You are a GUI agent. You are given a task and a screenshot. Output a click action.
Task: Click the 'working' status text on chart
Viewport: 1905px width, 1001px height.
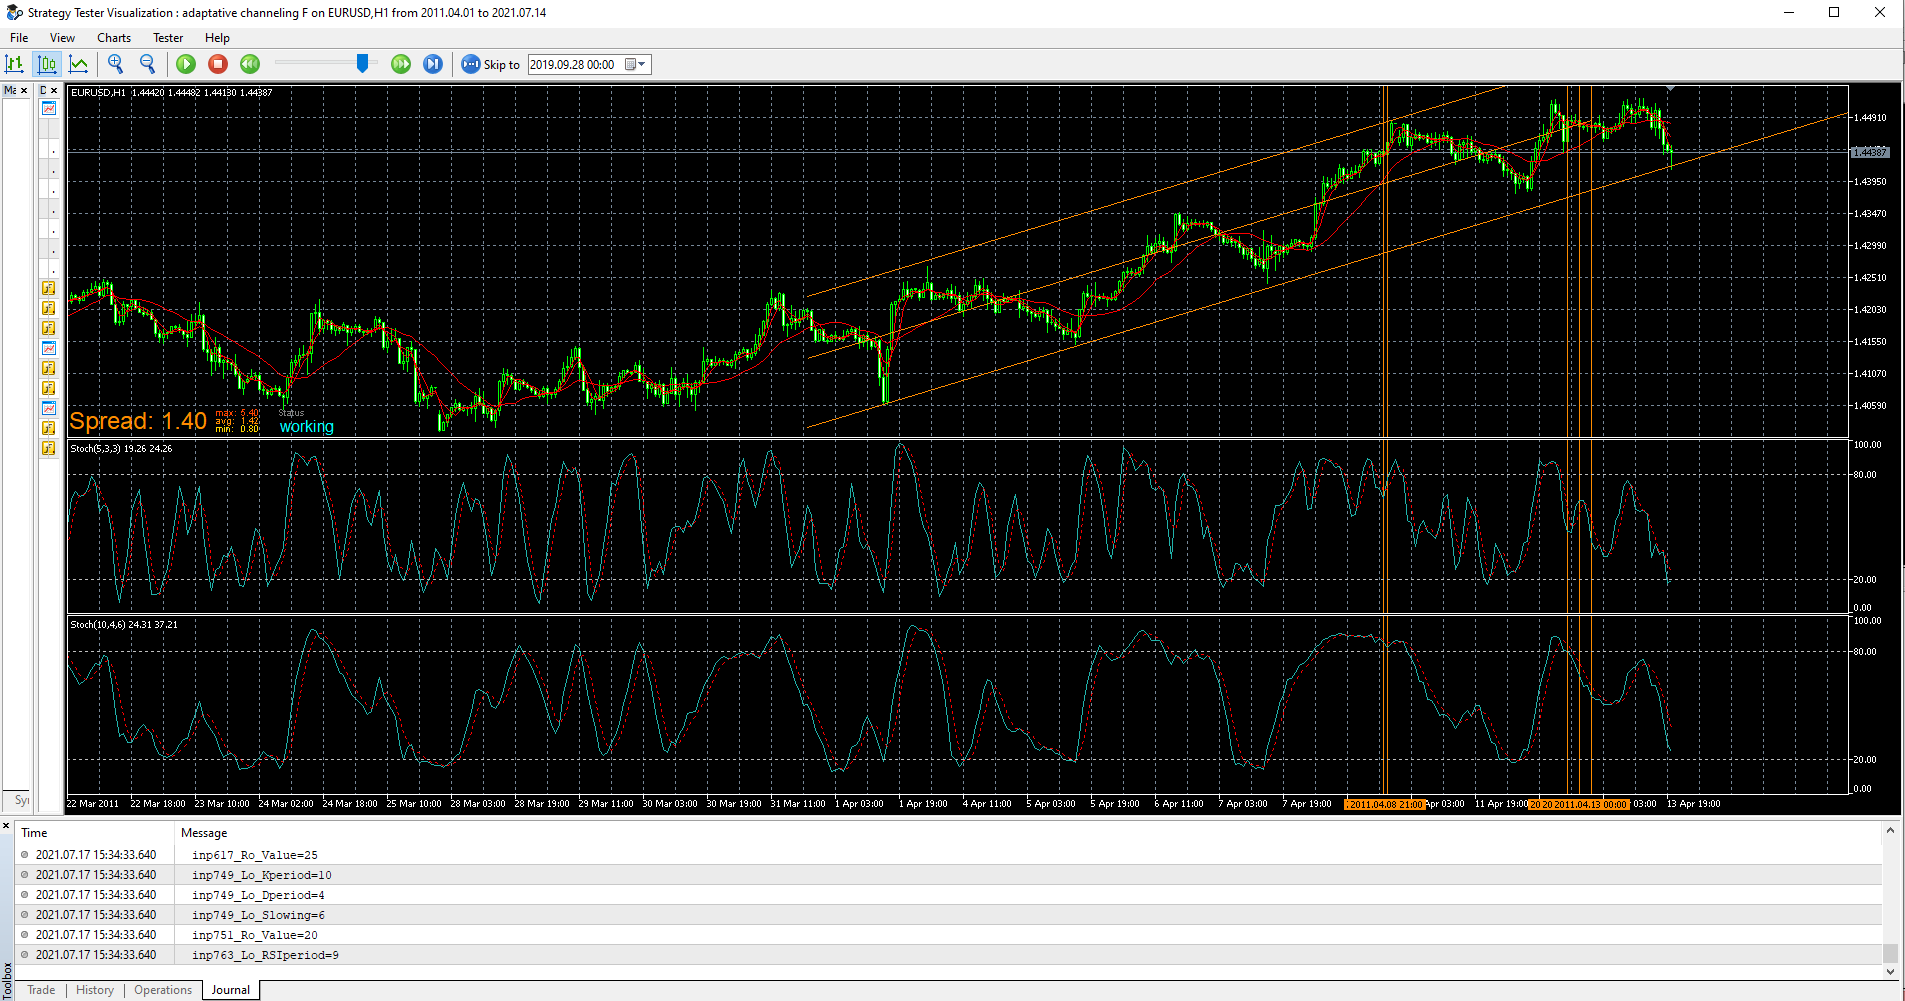coord(307,427)
